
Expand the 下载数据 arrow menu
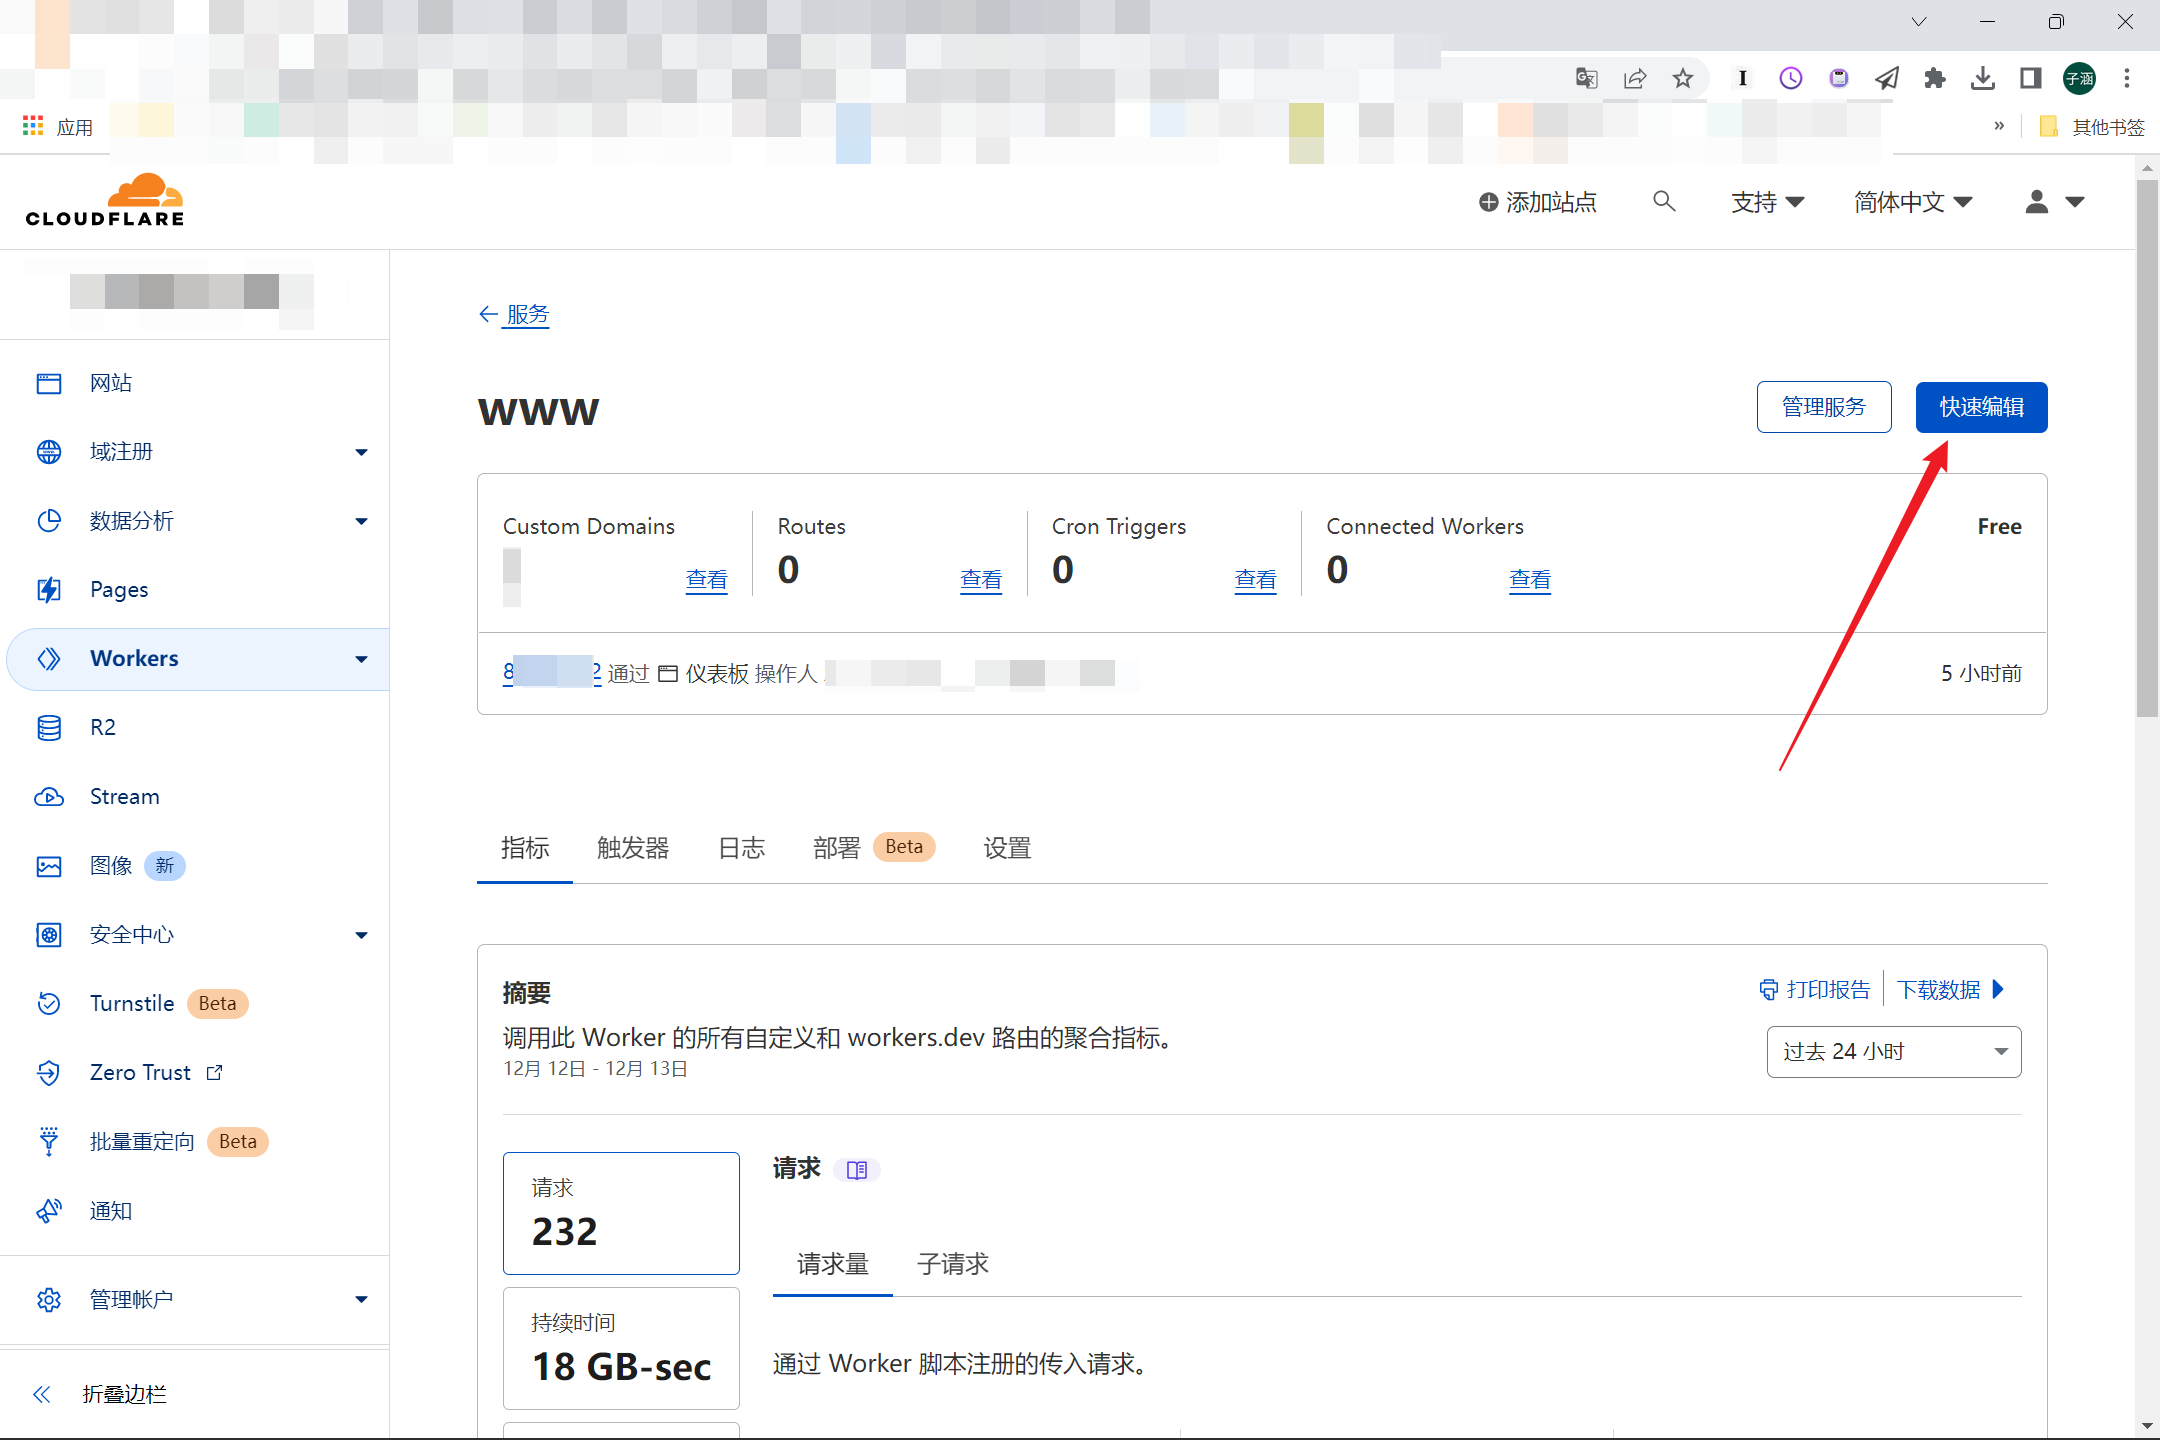click(1998, 990)
